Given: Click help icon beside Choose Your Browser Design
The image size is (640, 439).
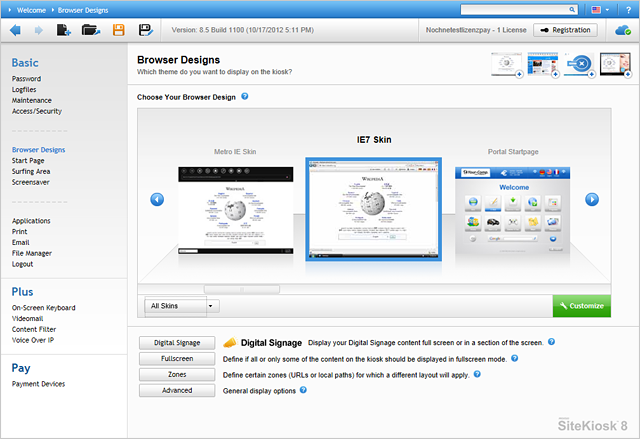Looking at the screenshot, I should (245, 97).
